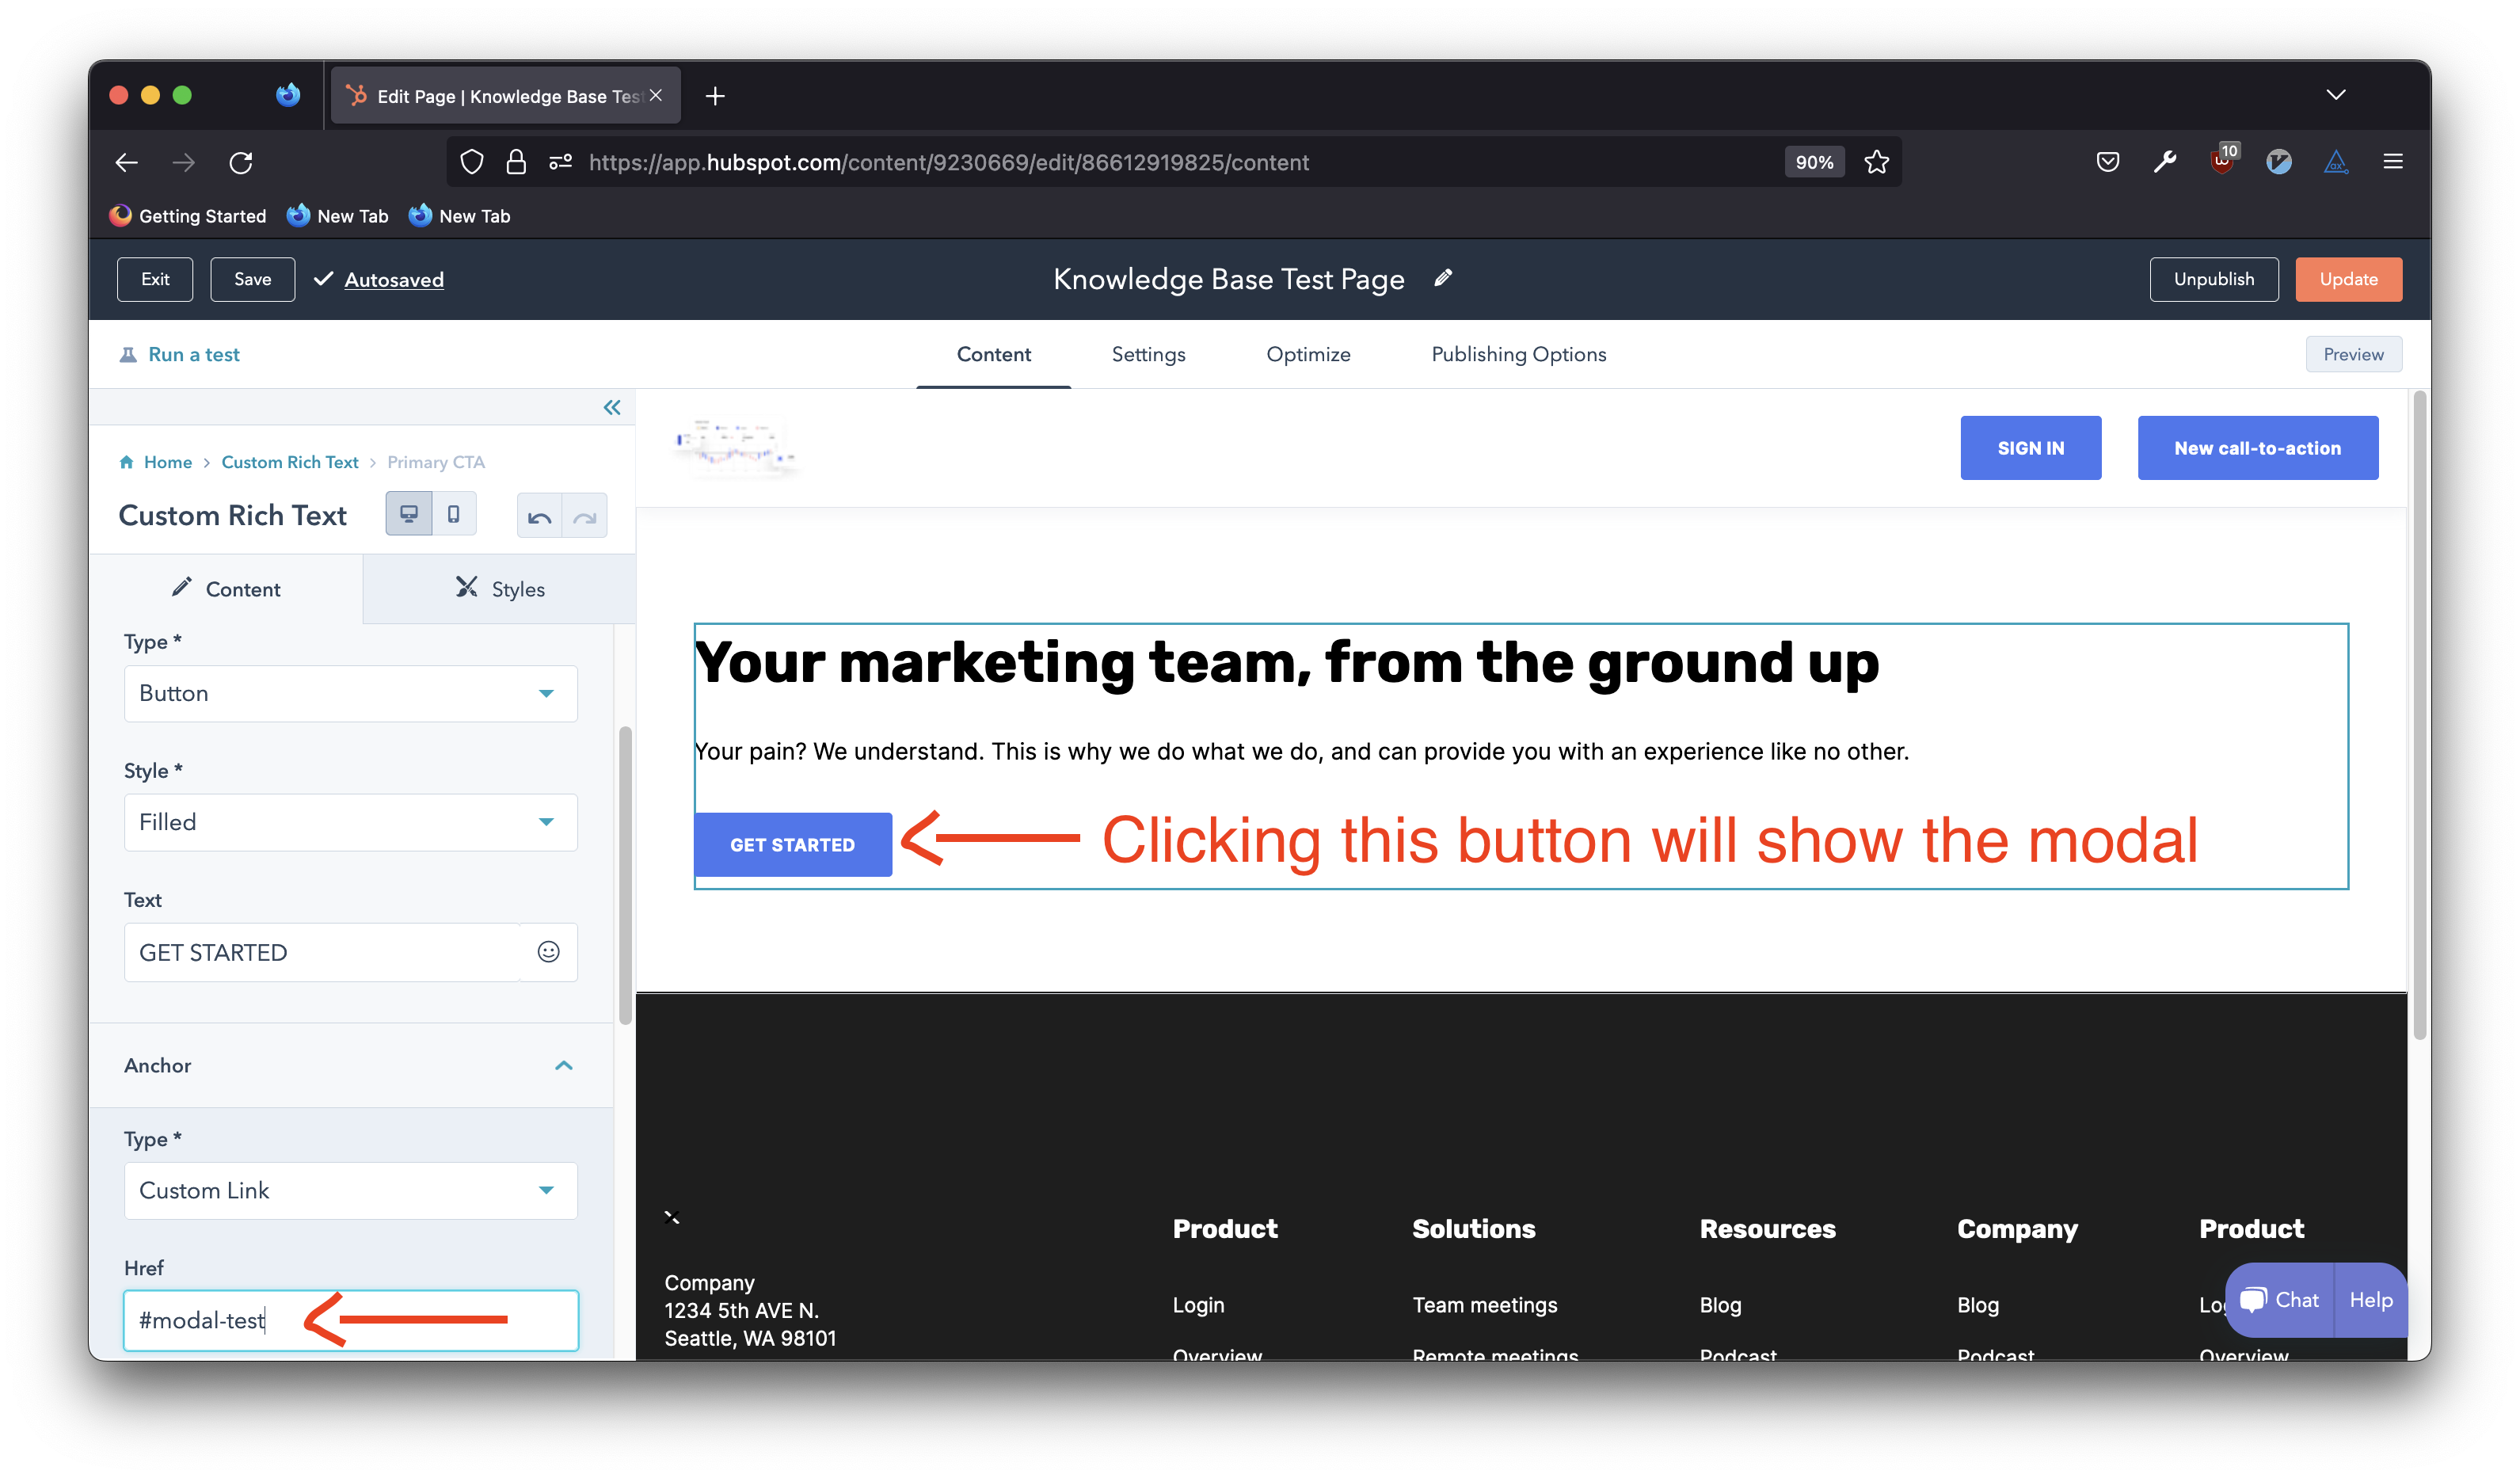Click the redo arrow icon
Screen dimensions: 2520x1478
click(x=586, y=516)
